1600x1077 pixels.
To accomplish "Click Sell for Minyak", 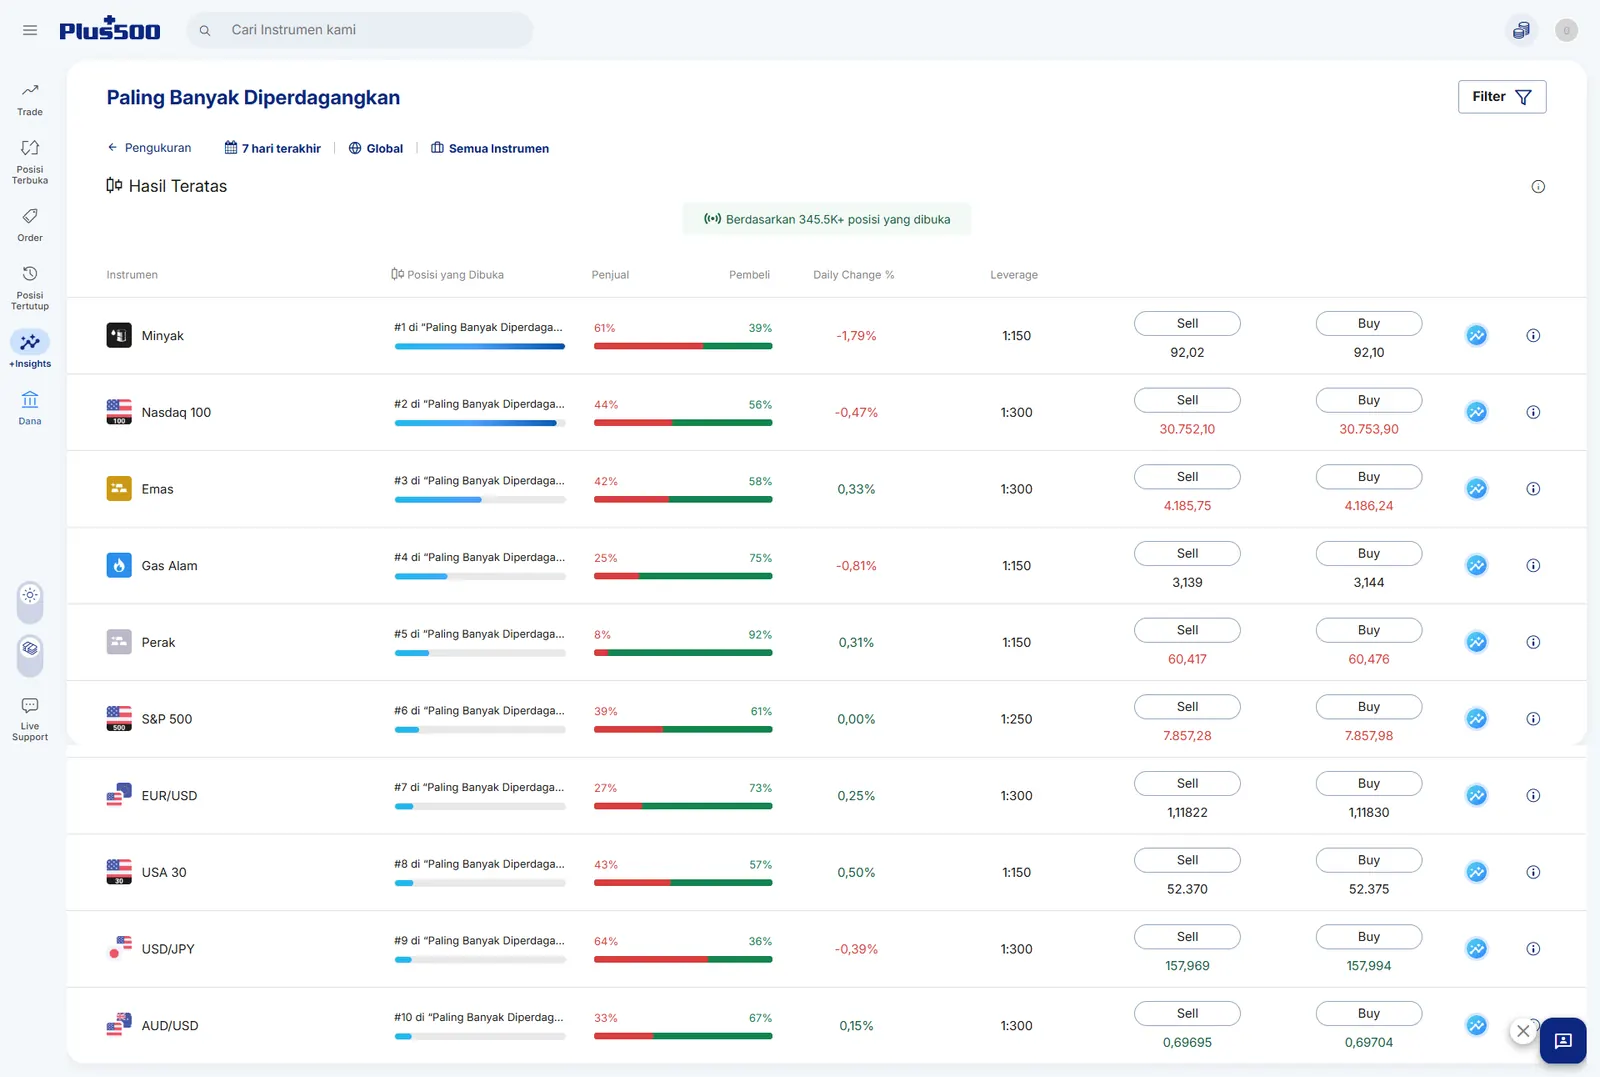I will click(1187, 324).
